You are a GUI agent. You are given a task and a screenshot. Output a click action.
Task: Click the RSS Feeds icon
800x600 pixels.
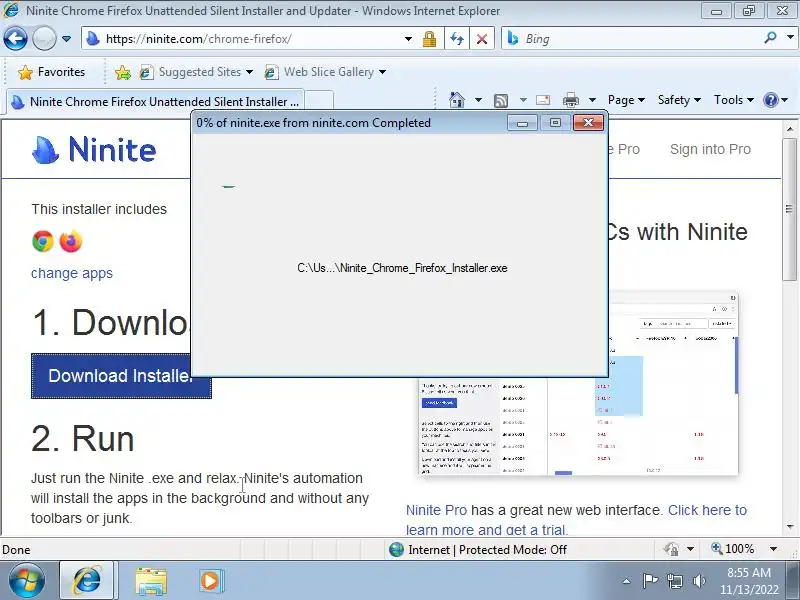[x=501, y=101]
